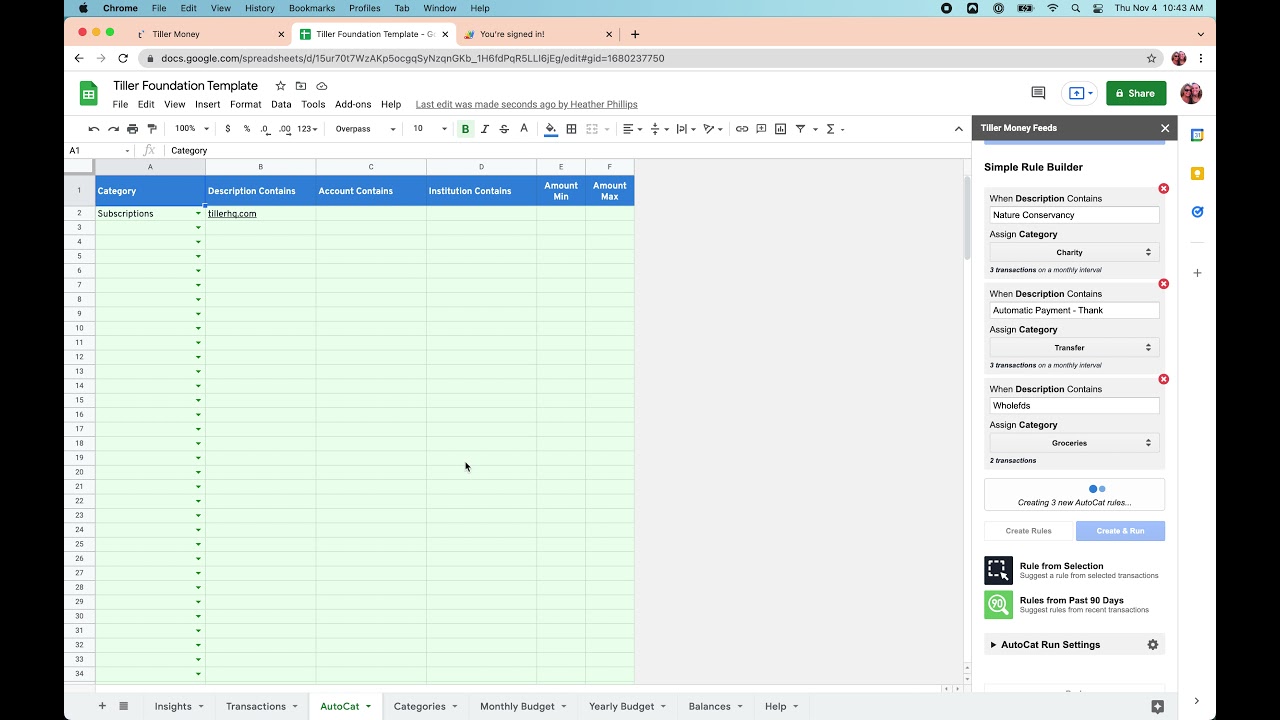Open borders tool
This screenshot has height=720, width=1280.
(571, 129)
